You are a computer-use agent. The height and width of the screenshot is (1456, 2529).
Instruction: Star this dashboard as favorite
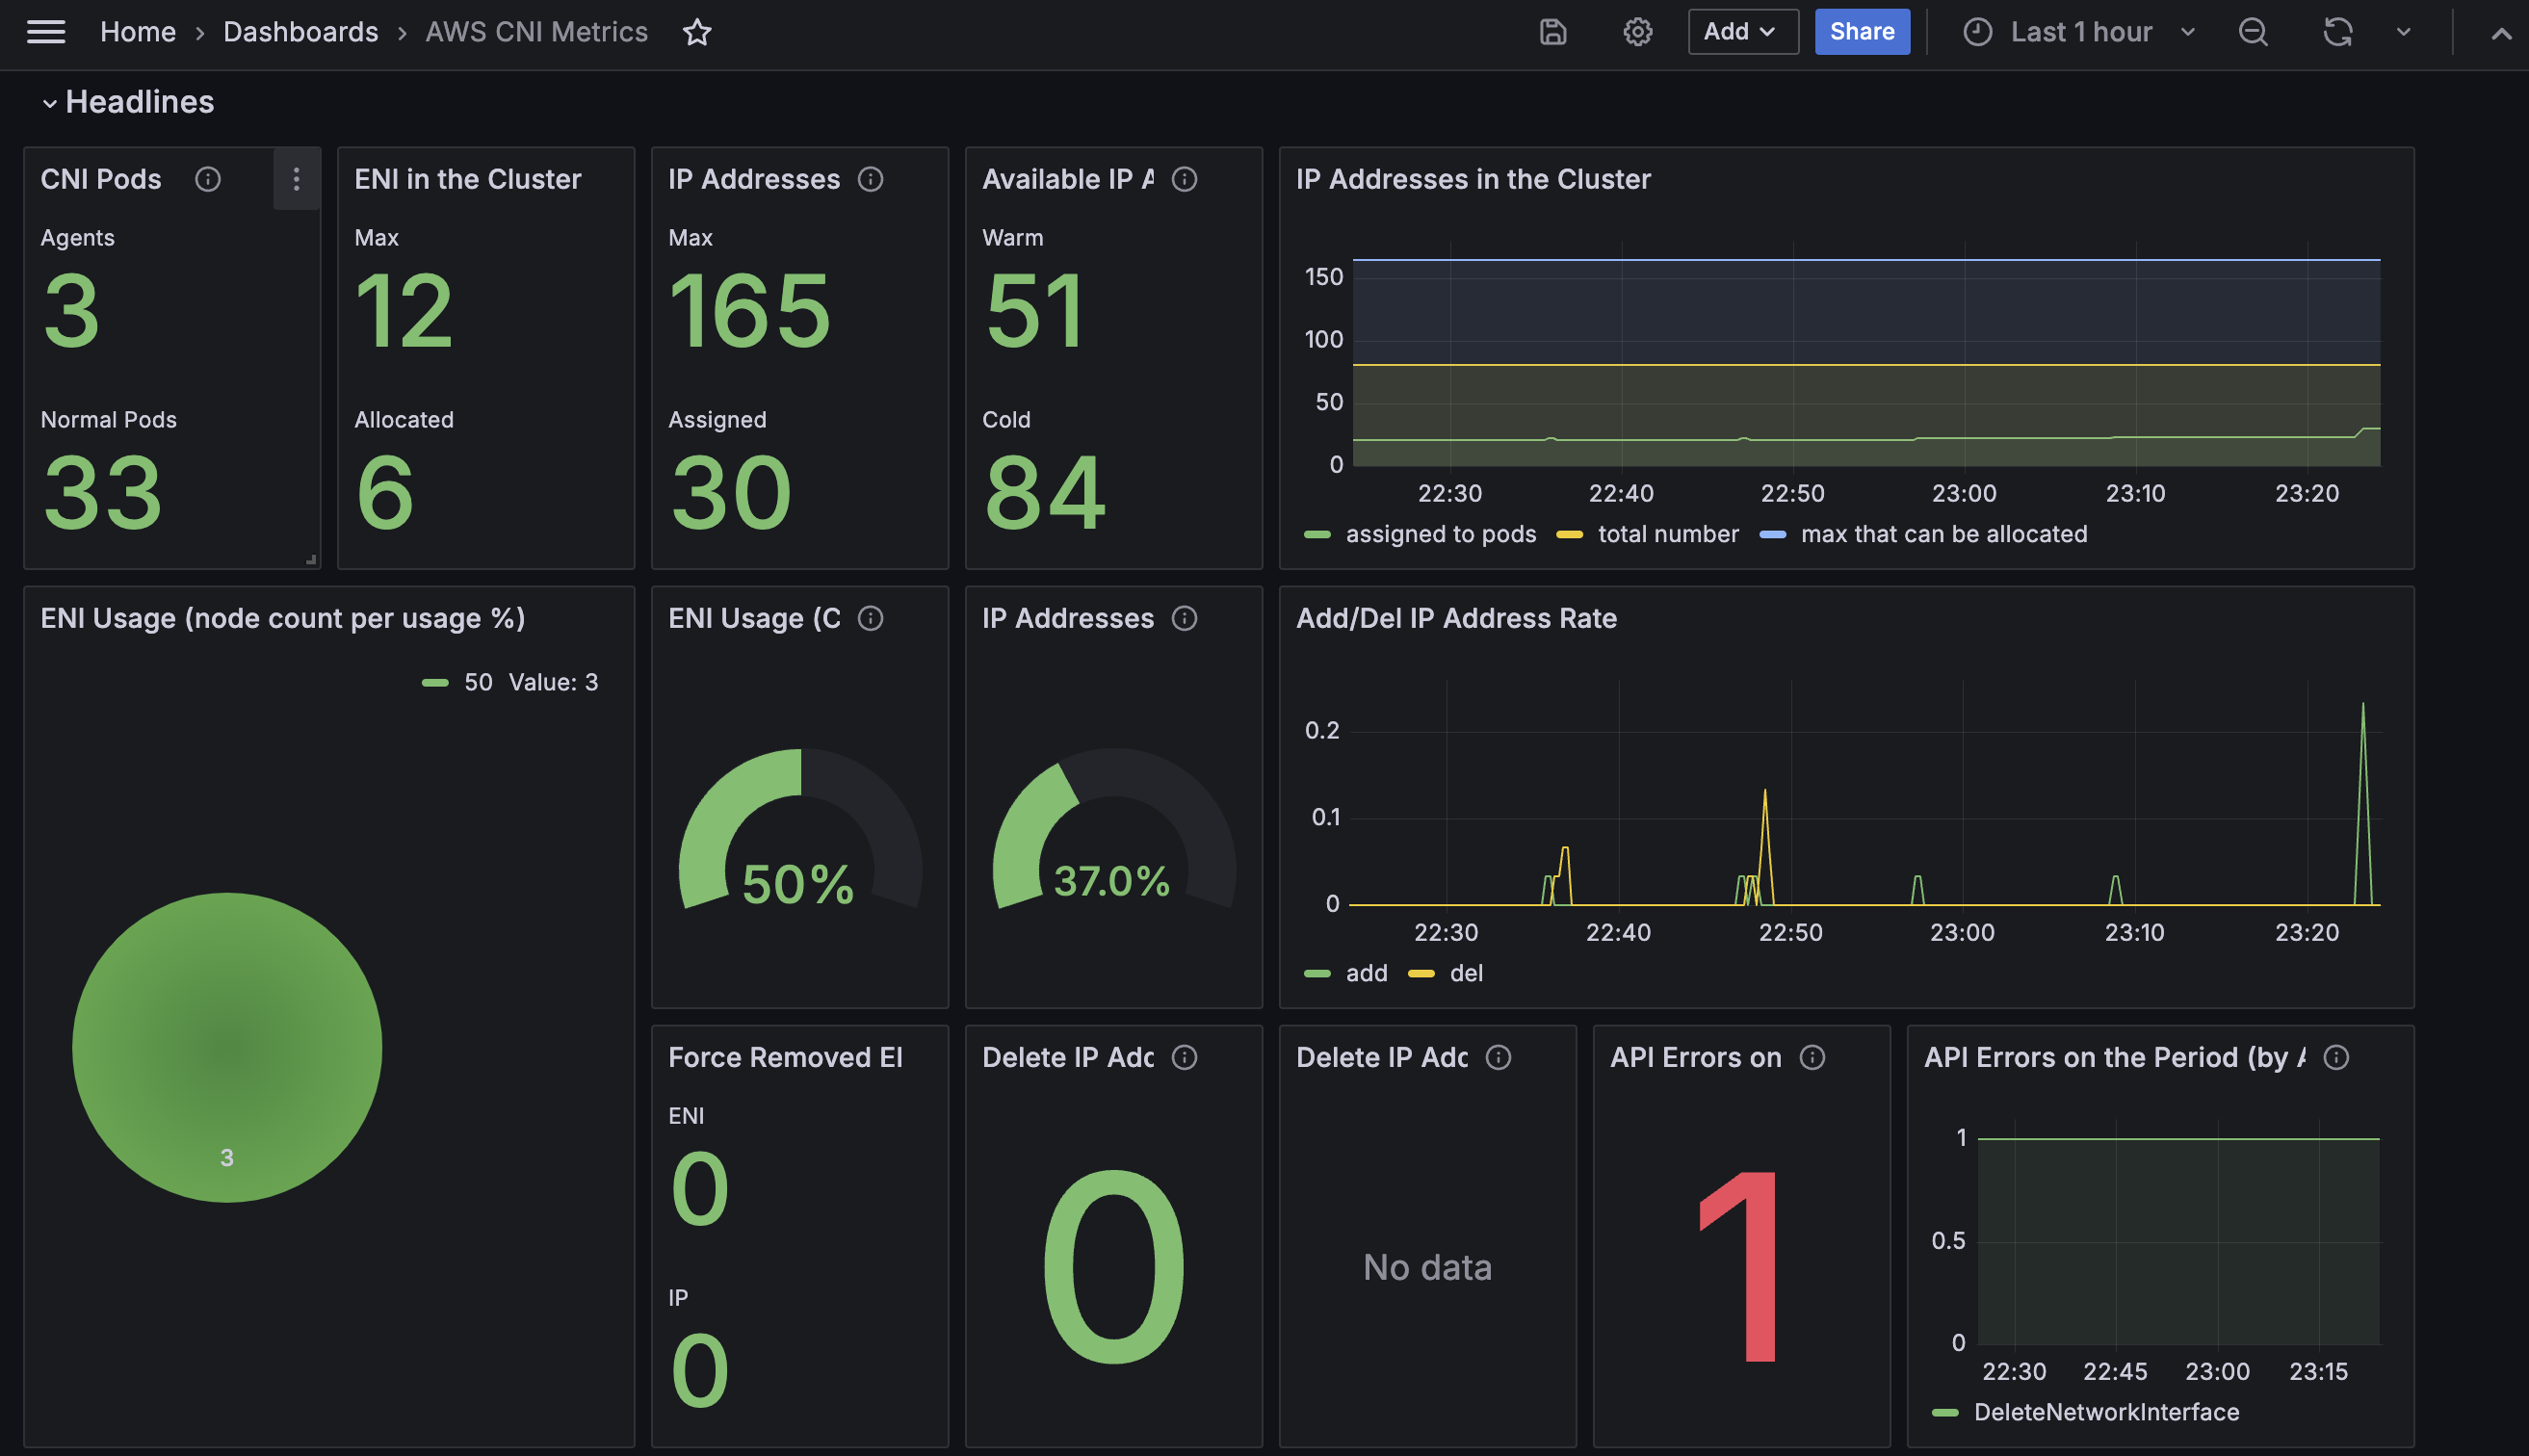697,32
